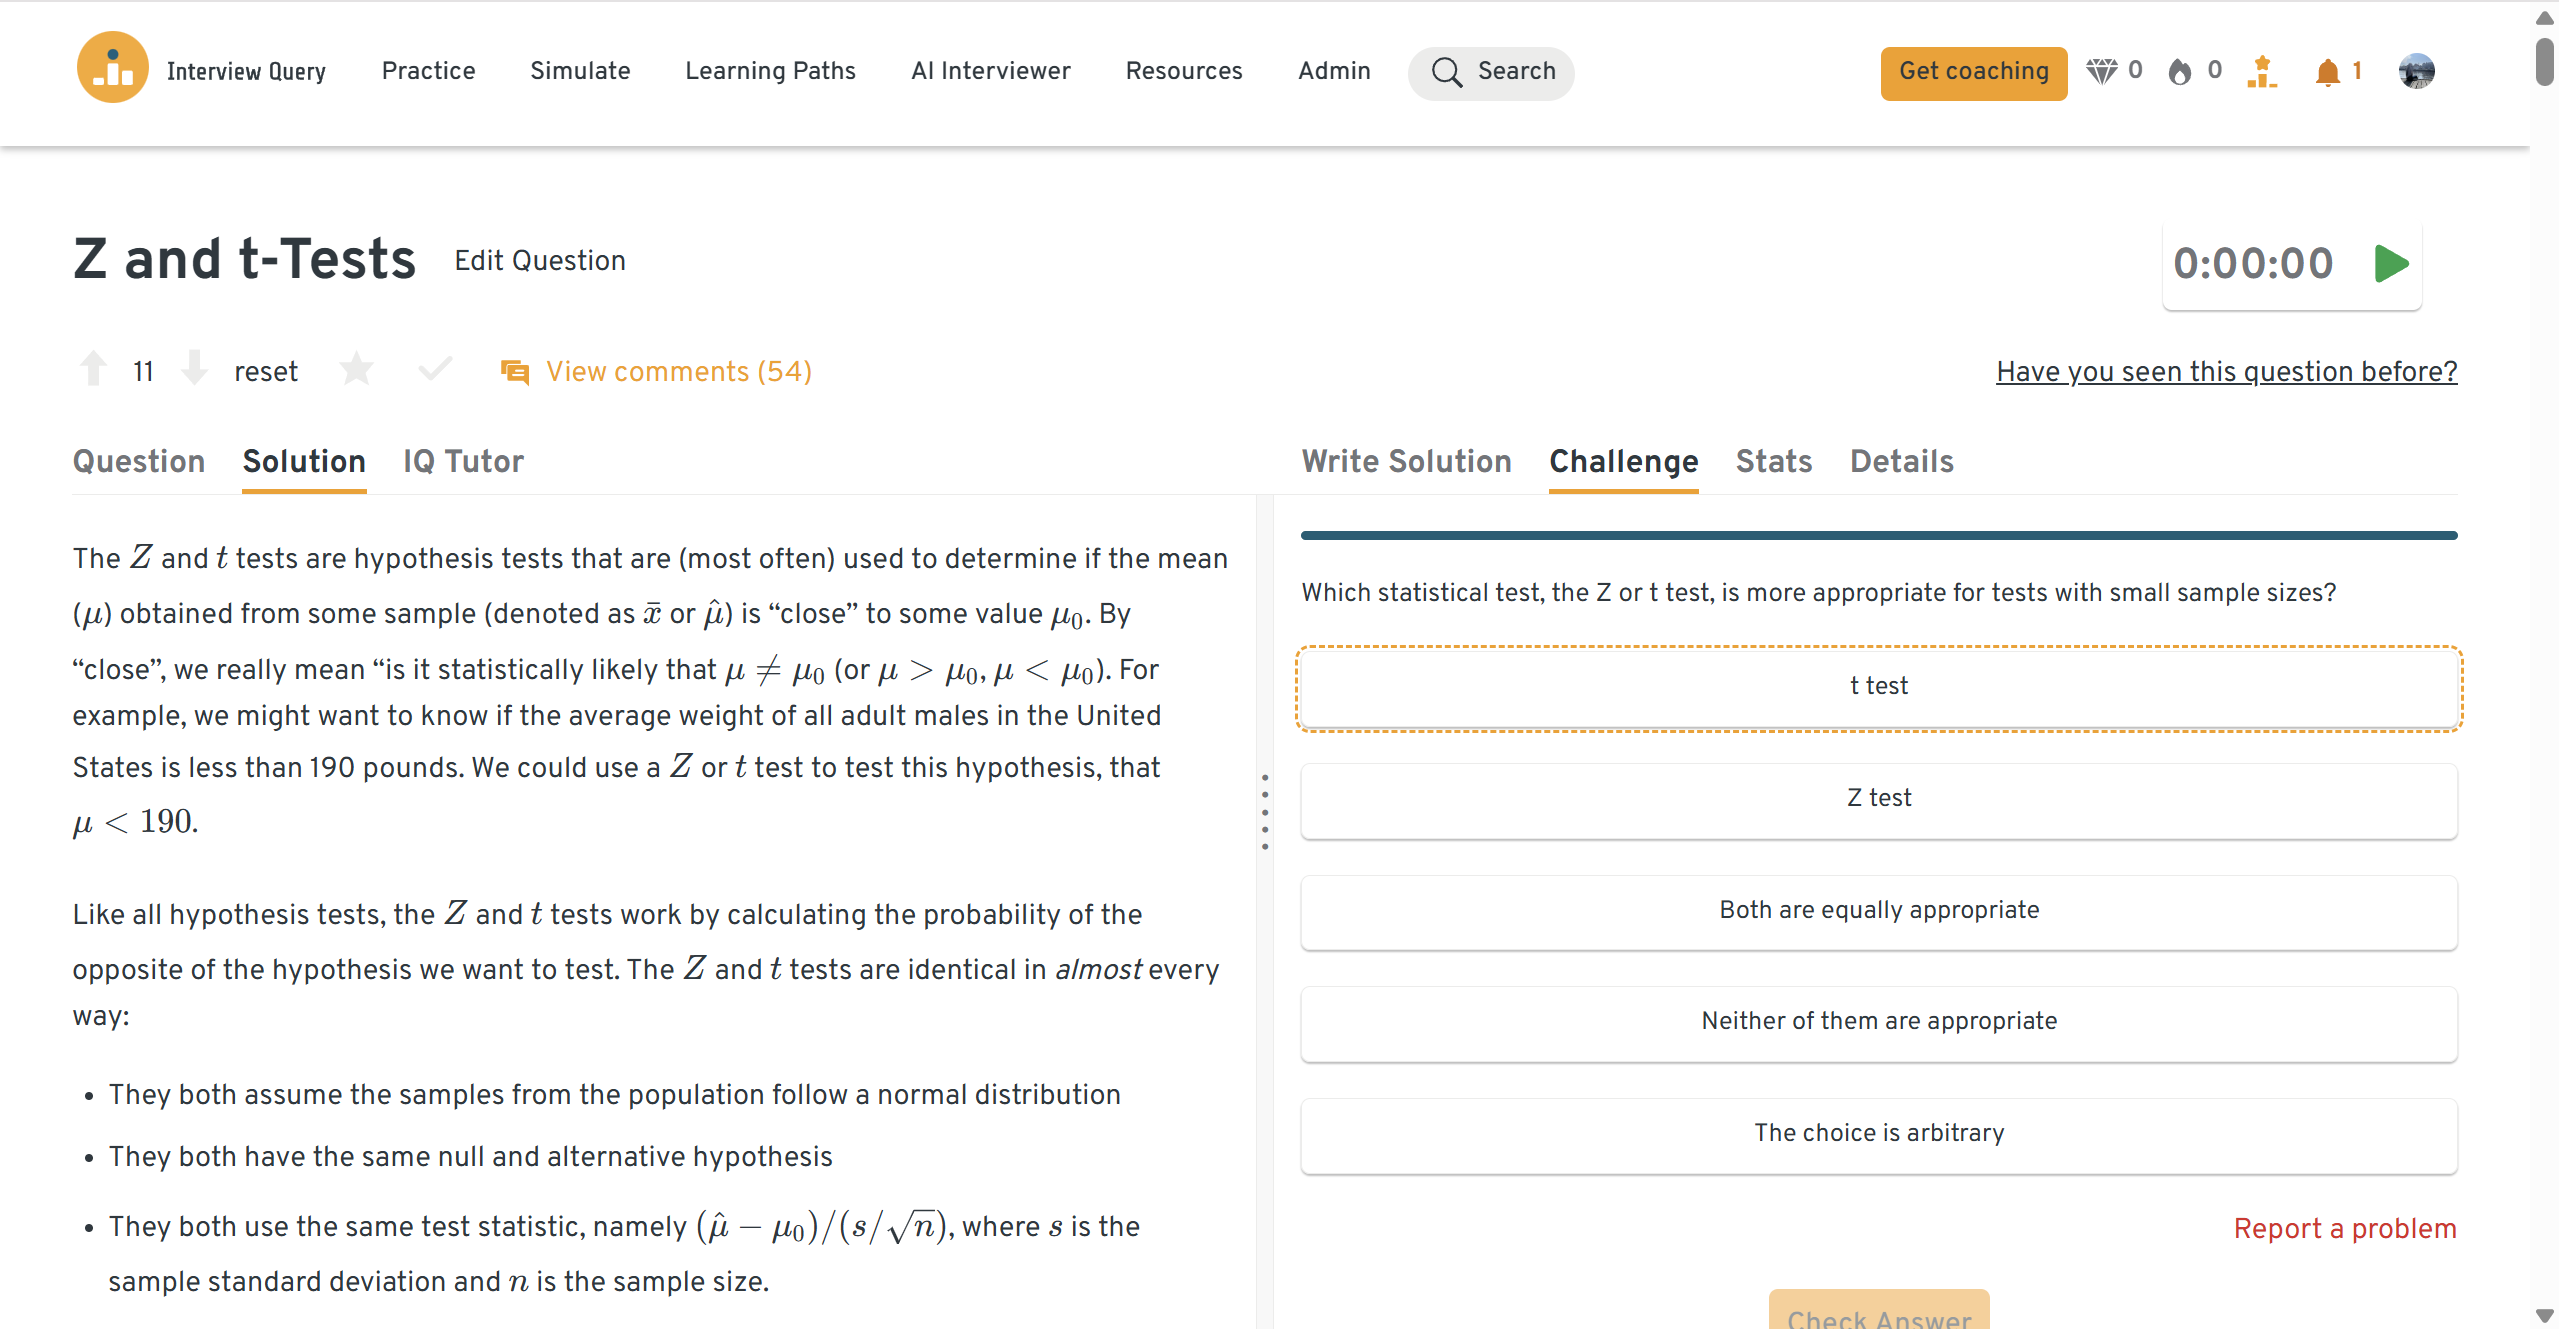Switch to the Stats tab
Viewport: 2559px width, 1329px height.
click(1773, 461)
